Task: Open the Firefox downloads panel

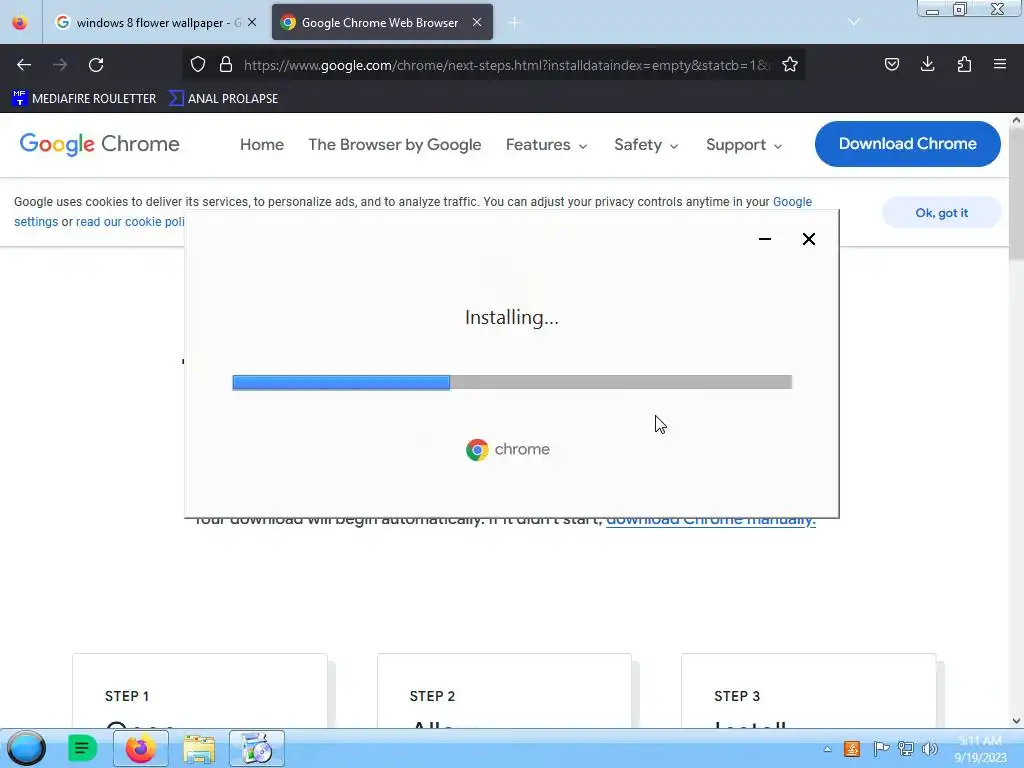Action: [x=927, y=64]
